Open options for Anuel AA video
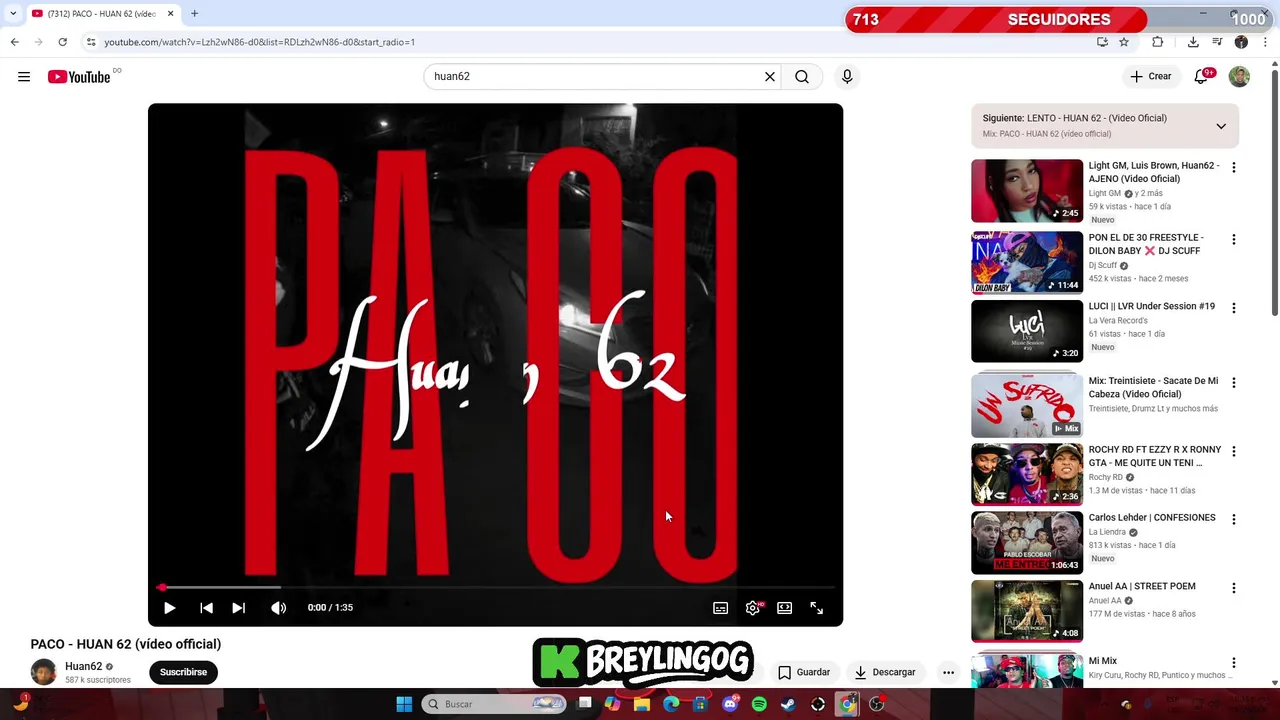Viewport: 1280px width, 720px height. (1233, 588)
